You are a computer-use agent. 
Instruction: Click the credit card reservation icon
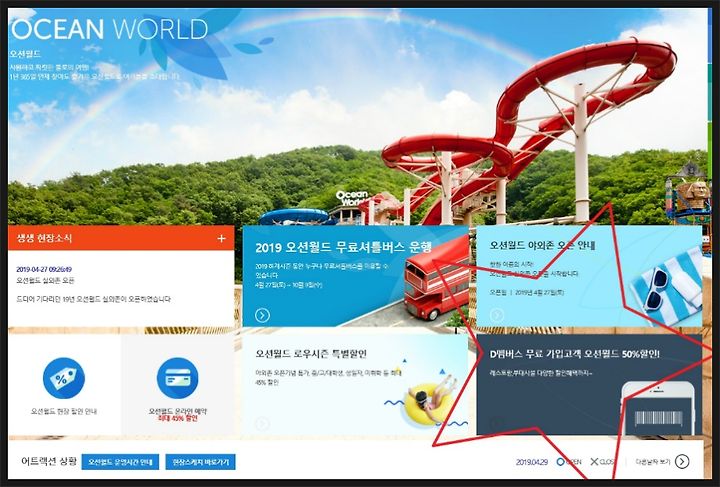click(x=177, y=378)
